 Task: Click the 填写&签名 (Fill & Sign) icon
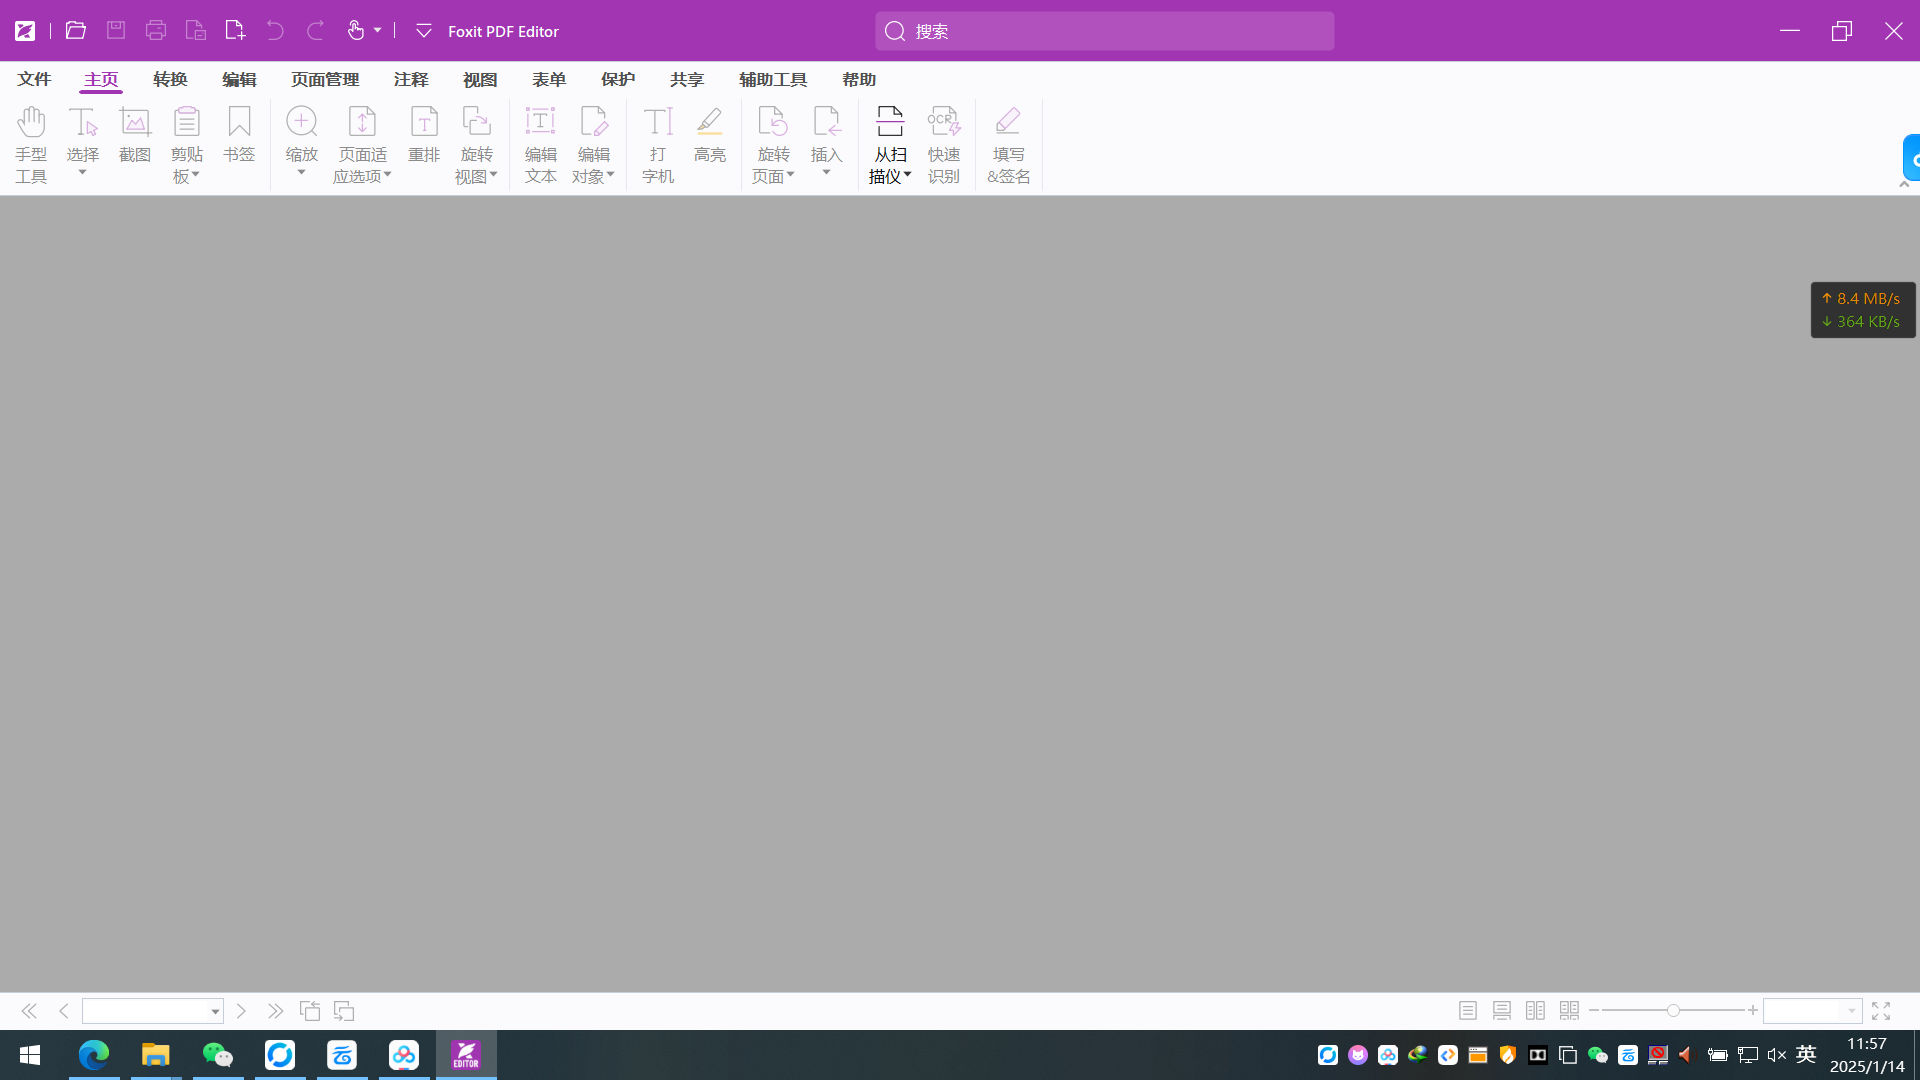tap(1007, 142)
